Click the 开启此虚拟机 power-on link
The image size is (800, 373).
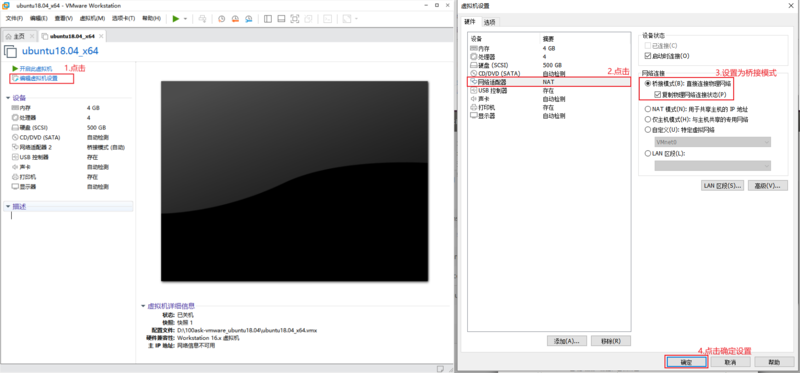coord(36,68)
